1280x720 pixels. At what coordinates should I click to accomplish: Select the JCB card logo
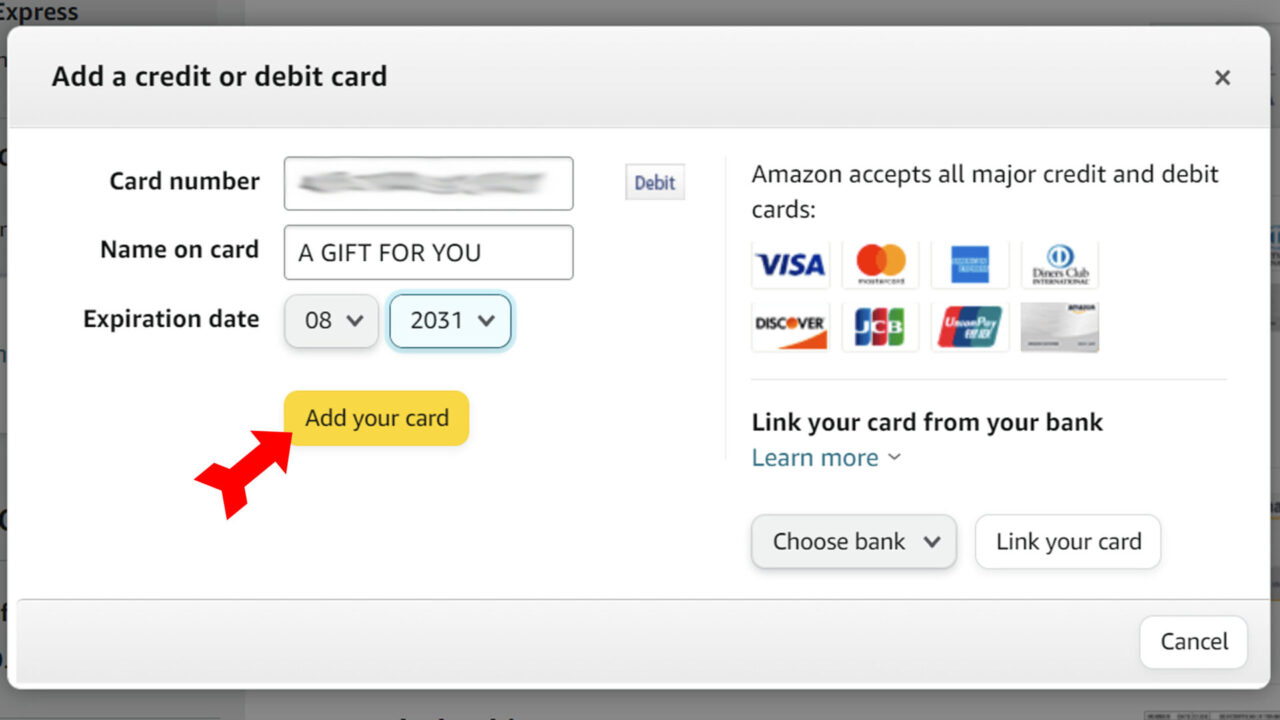(x=880, y=327)
